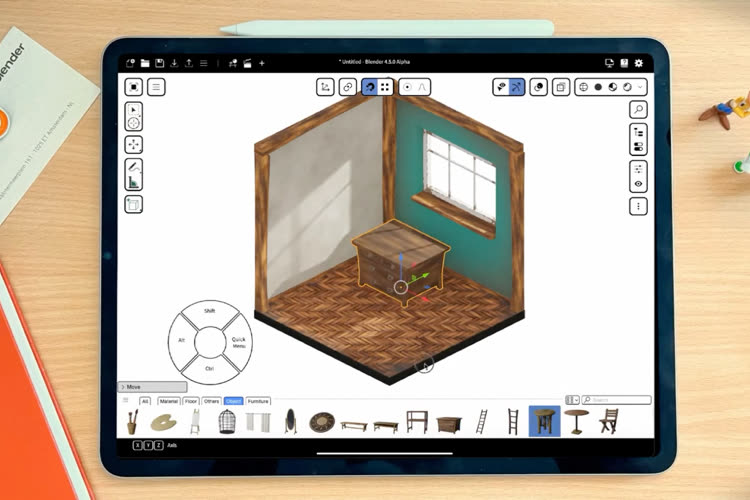Screen dimensions: 750x500
Task: Click the chain link pivot icon
Action: pyautogui.click(x=347, y=87)
